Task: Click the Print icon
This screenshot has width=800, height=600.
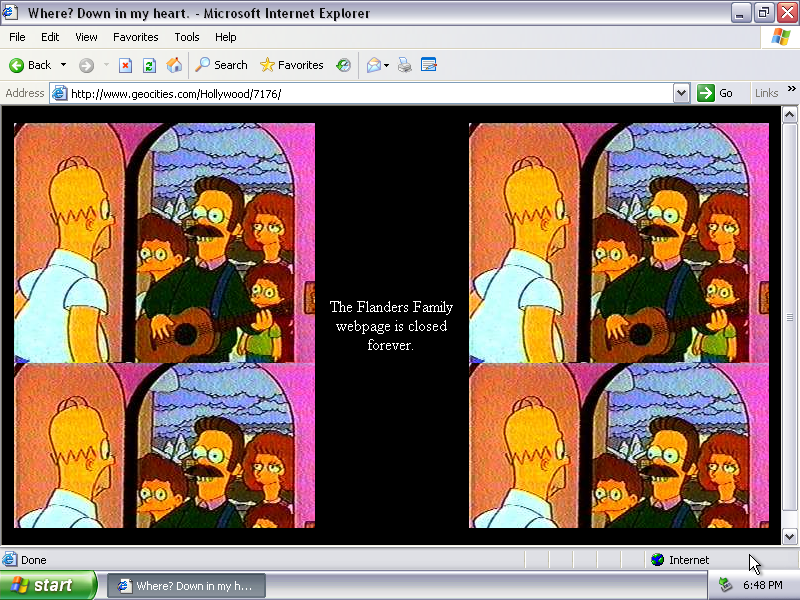Action: click(405, 65)
